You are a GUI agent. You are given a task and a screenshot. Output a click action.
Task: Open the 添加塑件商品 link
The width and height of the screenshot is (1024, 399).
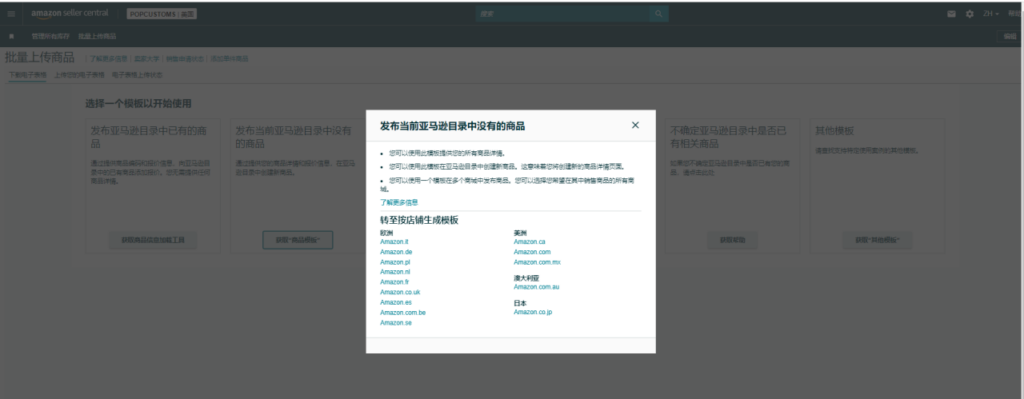(x=229, y=59)
